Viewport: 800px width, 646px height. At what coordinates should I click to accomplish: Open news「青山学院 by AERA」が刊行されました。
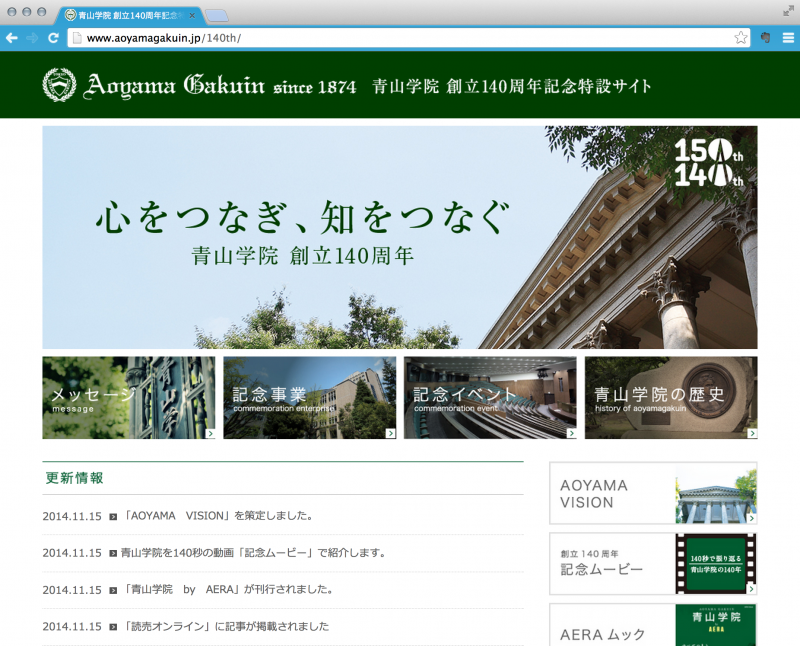click(228, 589)
